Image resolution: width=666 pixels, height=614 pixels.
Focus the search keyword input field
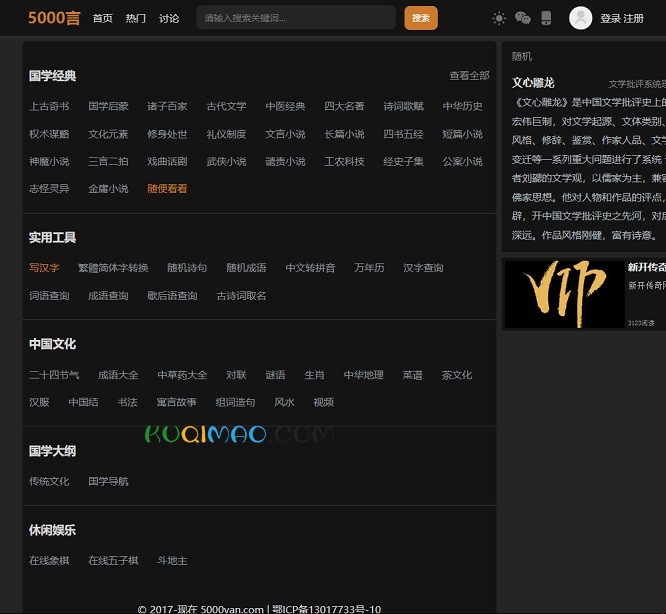tap(296, 18)
